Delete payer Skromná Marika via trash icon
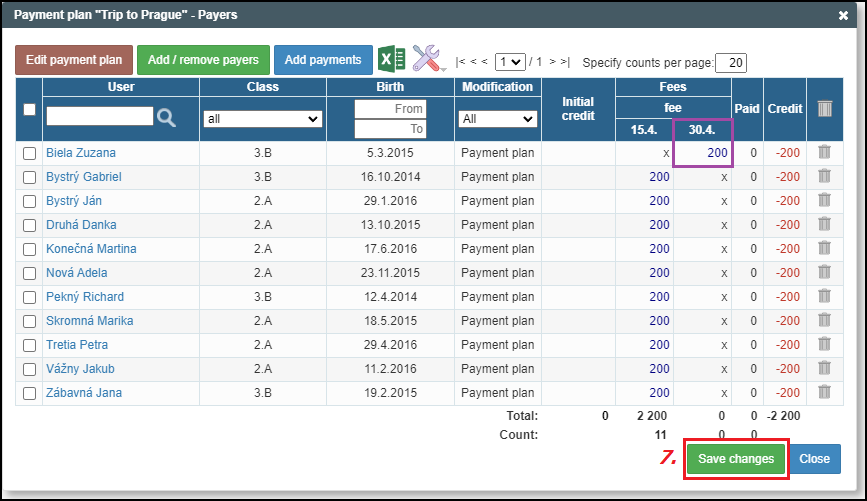 click(824, 320)
